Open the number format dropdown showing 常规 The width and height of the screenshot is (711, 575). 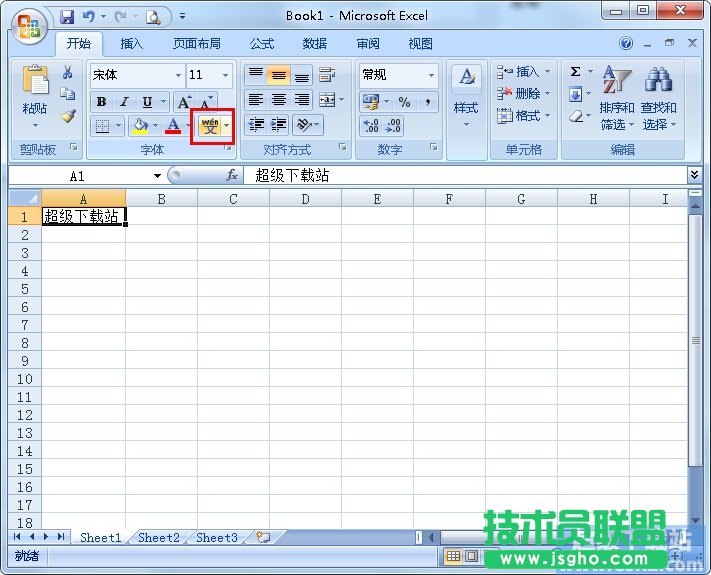click(x=431, y=75)
